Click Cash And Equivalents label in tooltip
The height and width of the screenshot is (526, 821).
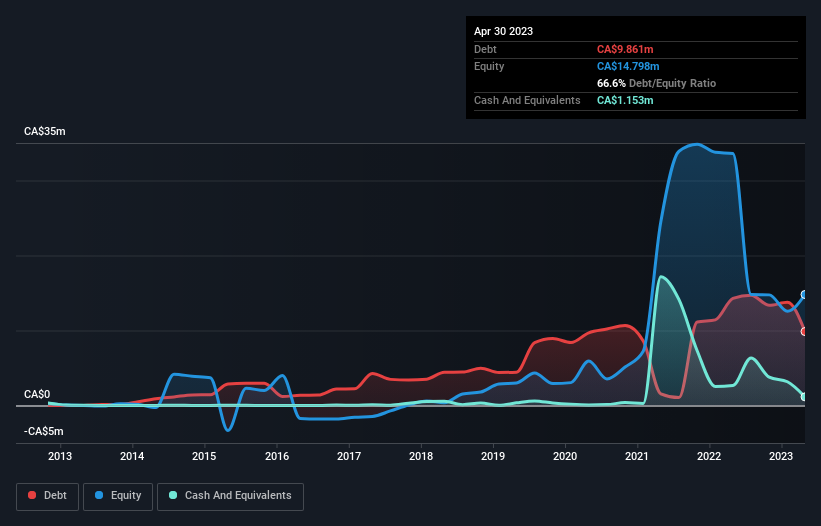point(527,100)
